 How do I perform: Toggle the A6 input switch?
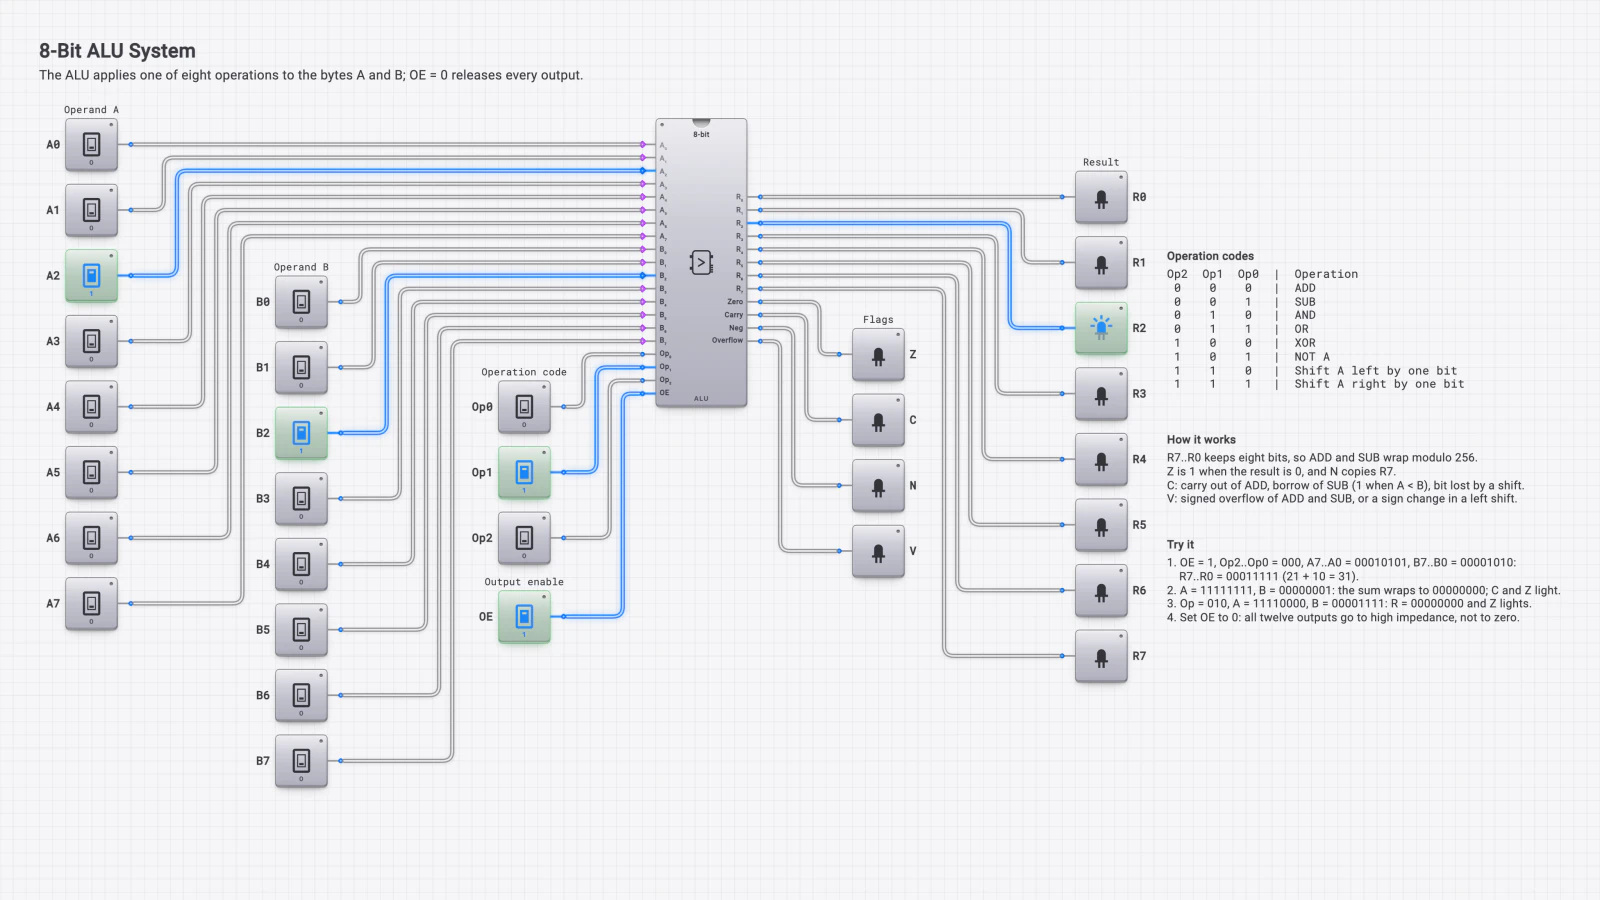[91, 538]
